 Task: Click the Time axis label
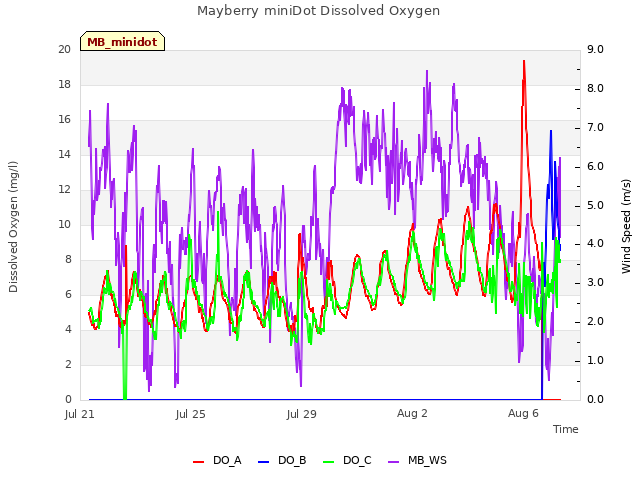[x=566, y=429]
